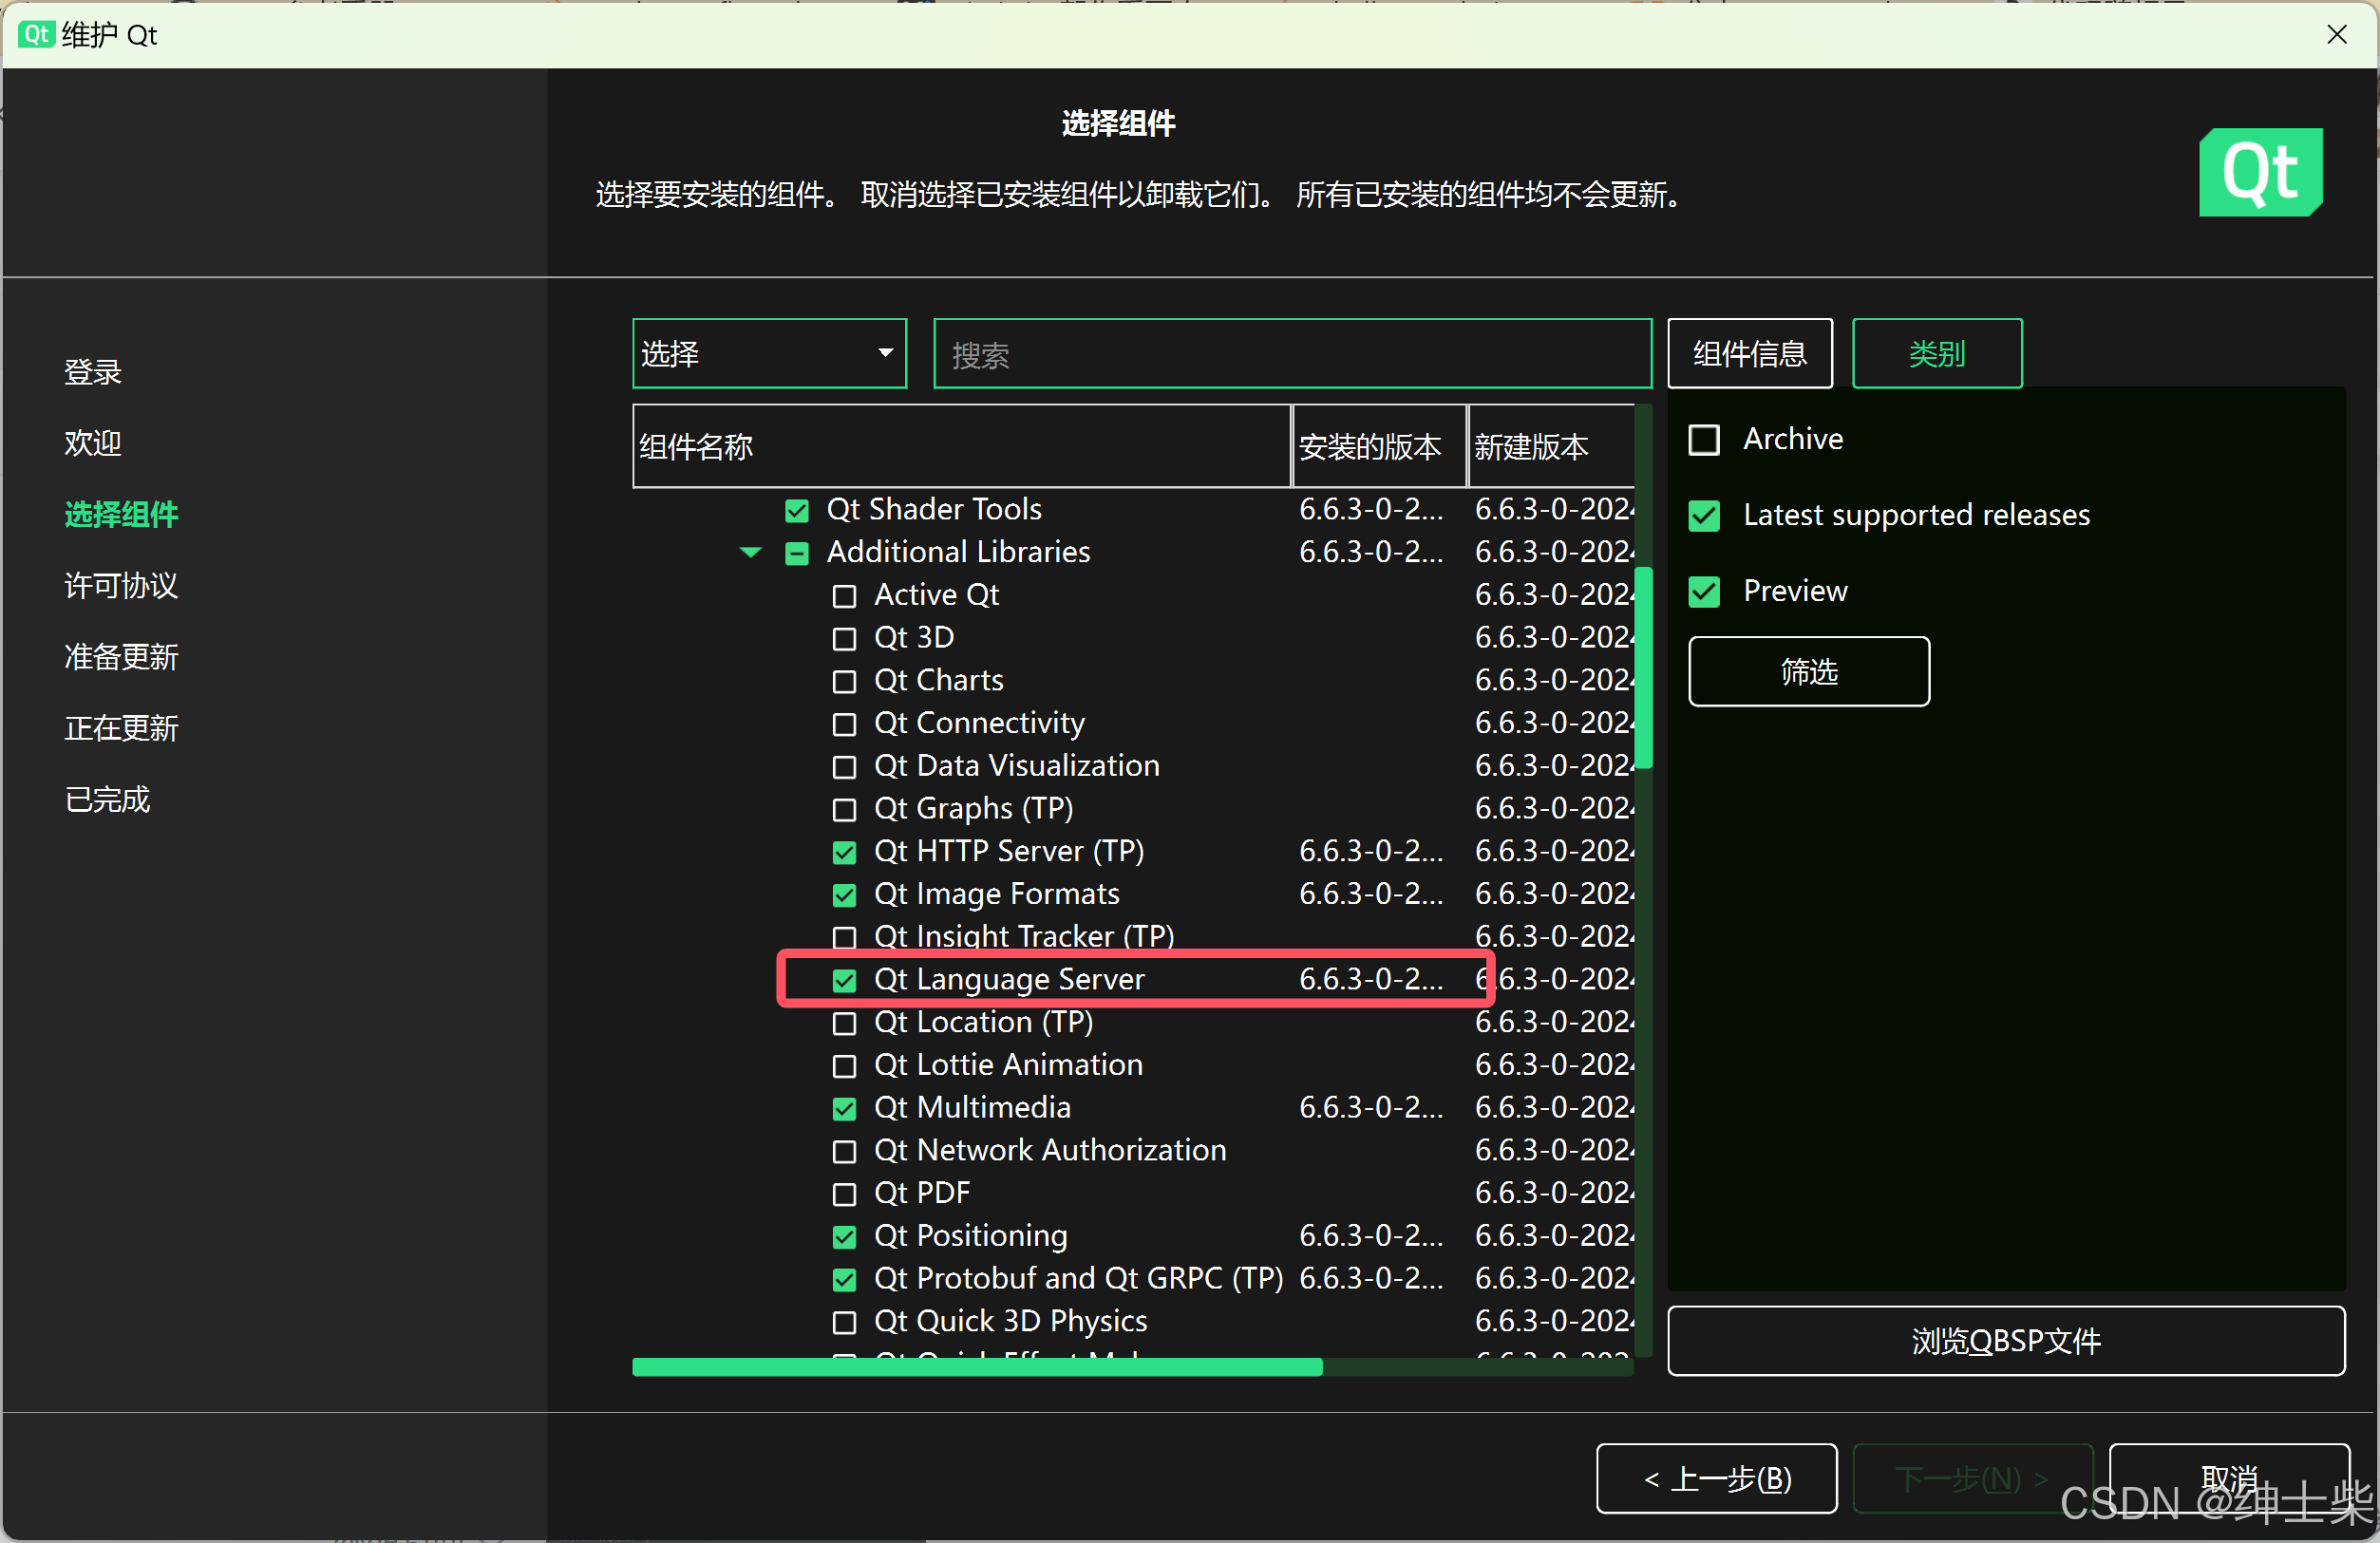Check the Qt Charts component

tap(844, 681)
